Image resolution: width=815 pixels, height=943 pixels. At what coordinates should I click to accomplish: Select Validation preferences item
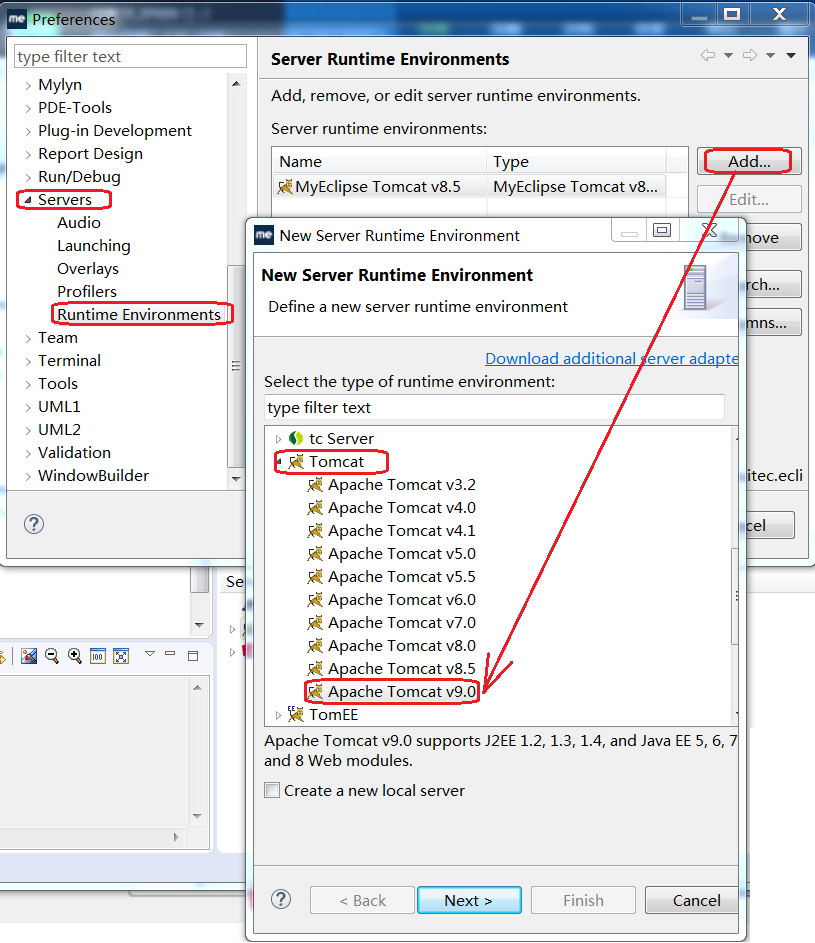pos(75,452)
